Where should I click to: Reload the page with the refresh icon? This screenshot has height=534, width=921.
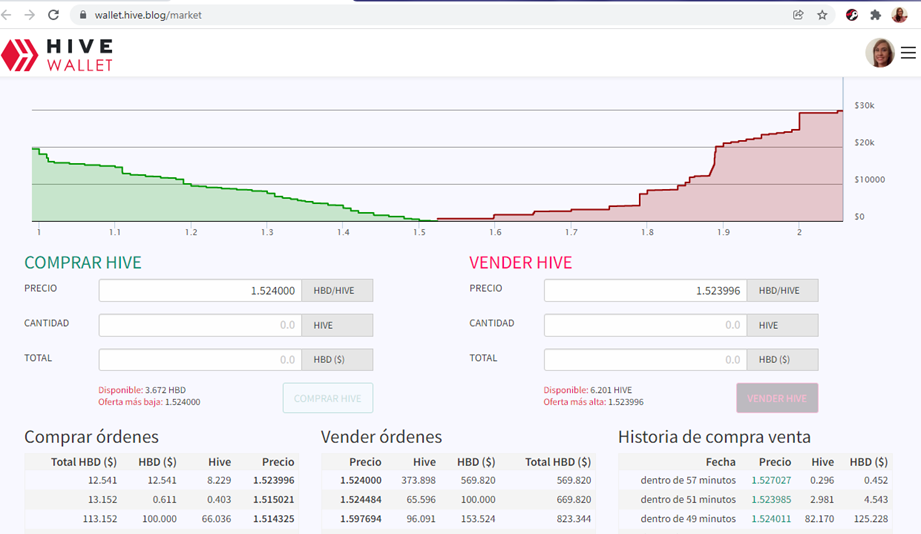click(x=53, y=15)
